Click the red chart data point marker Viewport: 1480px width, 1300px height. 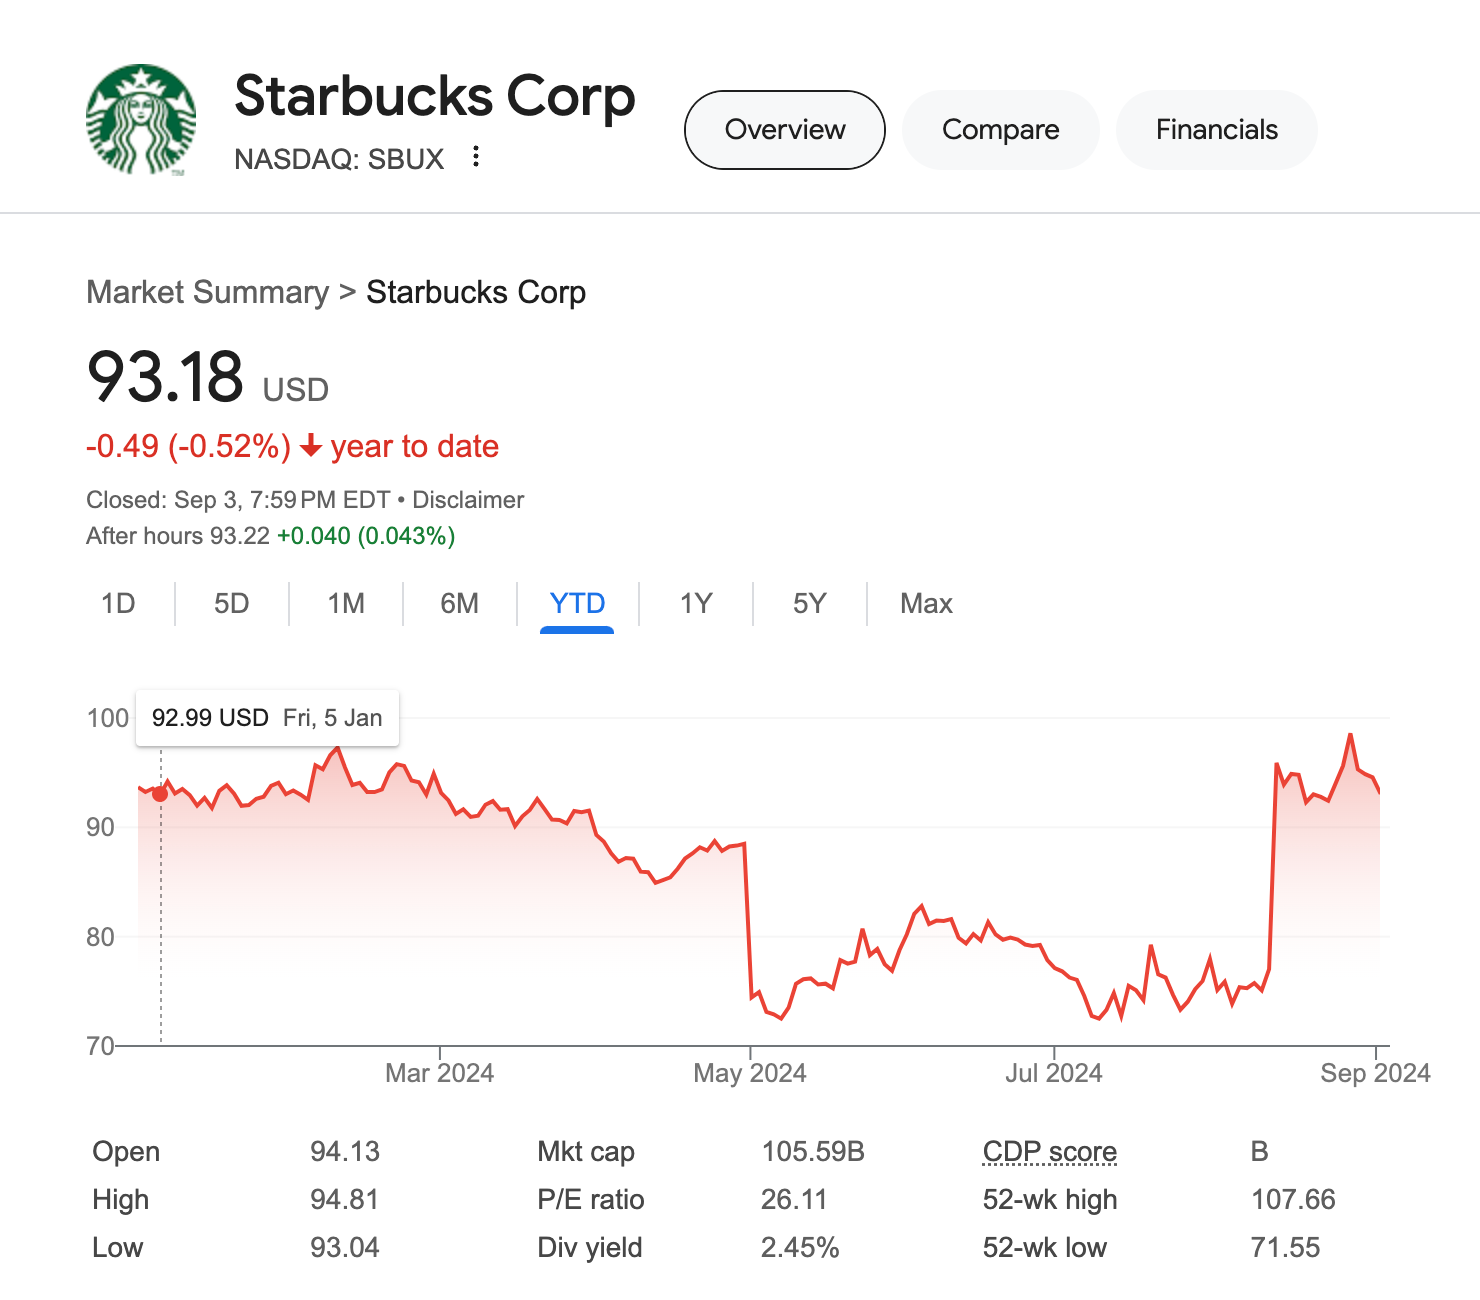160,793
